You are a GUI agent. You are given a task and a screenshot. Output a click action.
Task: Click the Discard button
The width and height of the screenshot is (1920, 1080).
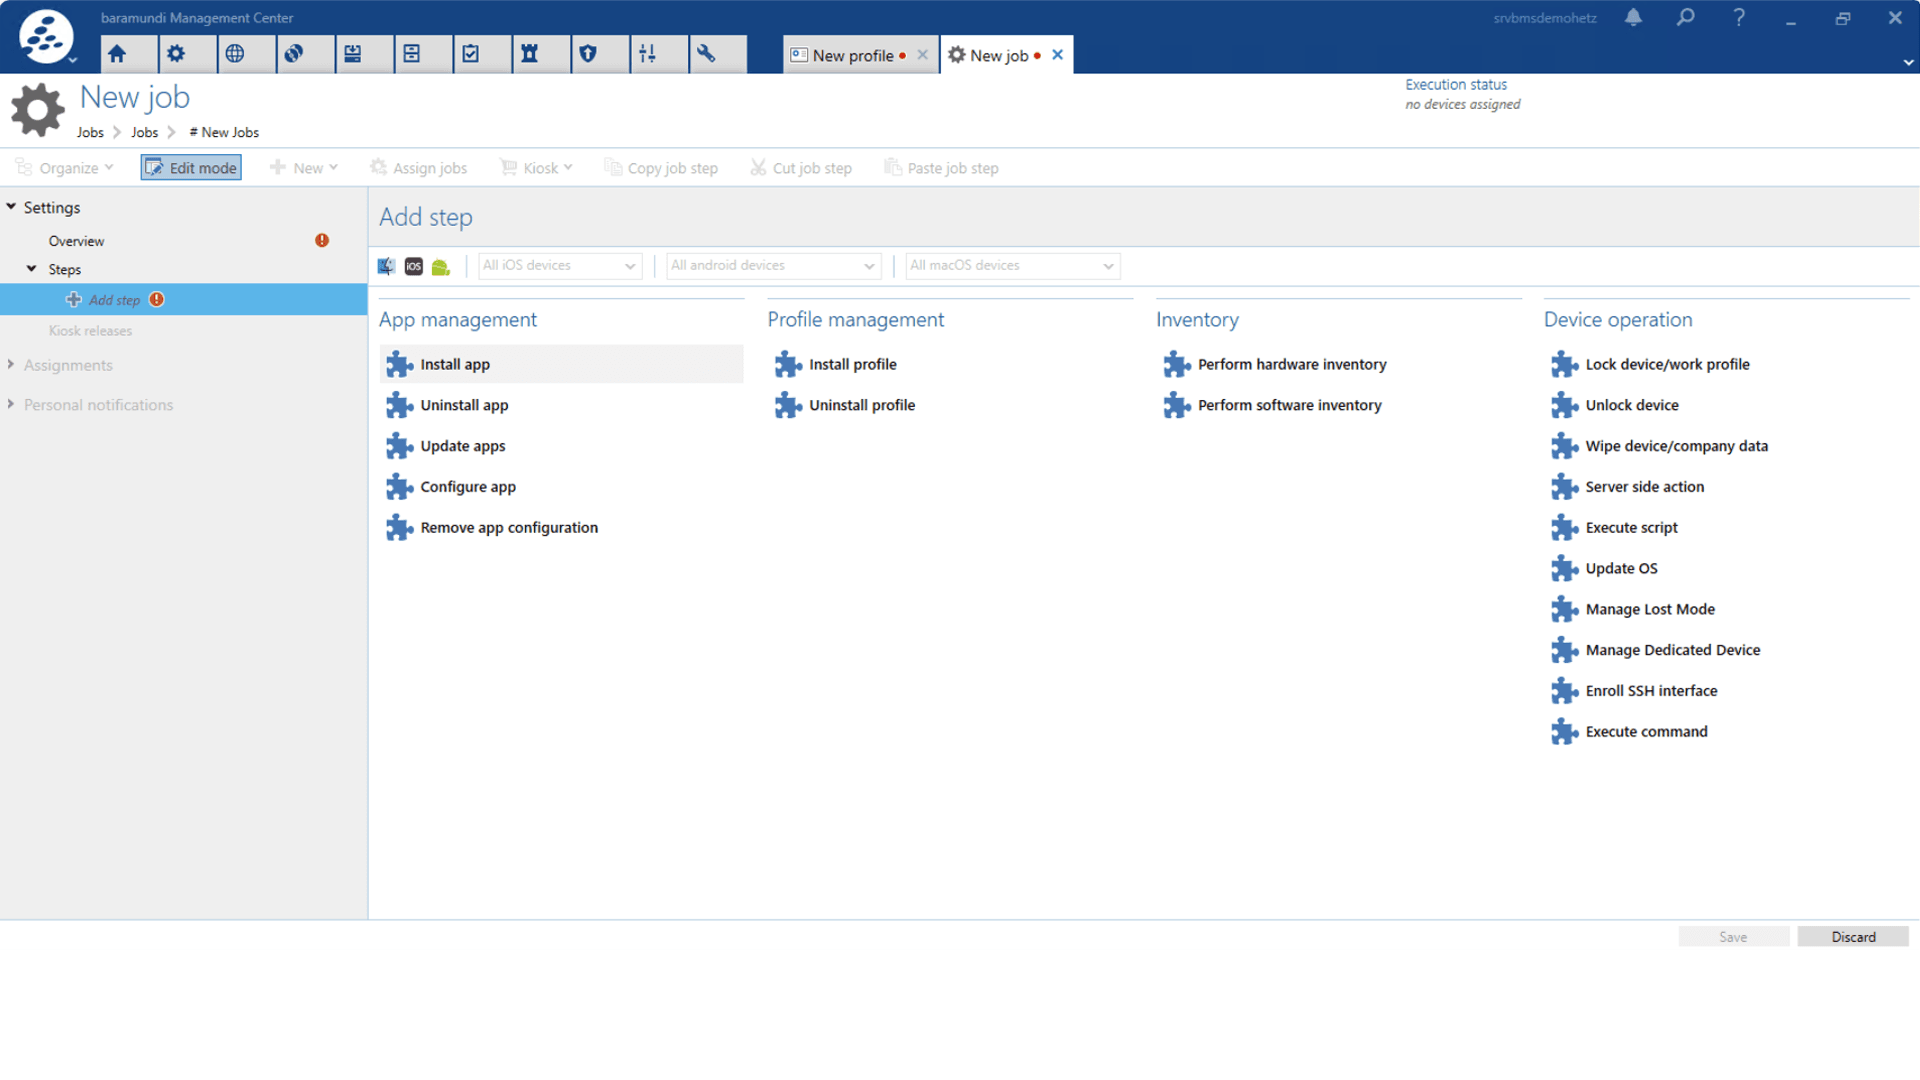pos(1853,937)
